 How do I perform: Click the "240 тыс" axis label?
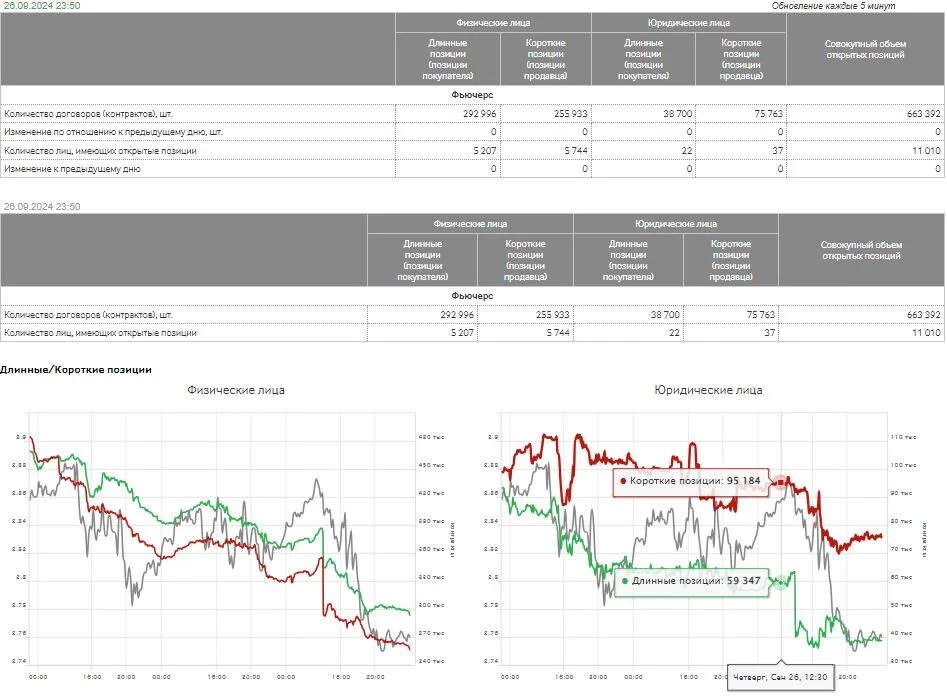[431, 661]
